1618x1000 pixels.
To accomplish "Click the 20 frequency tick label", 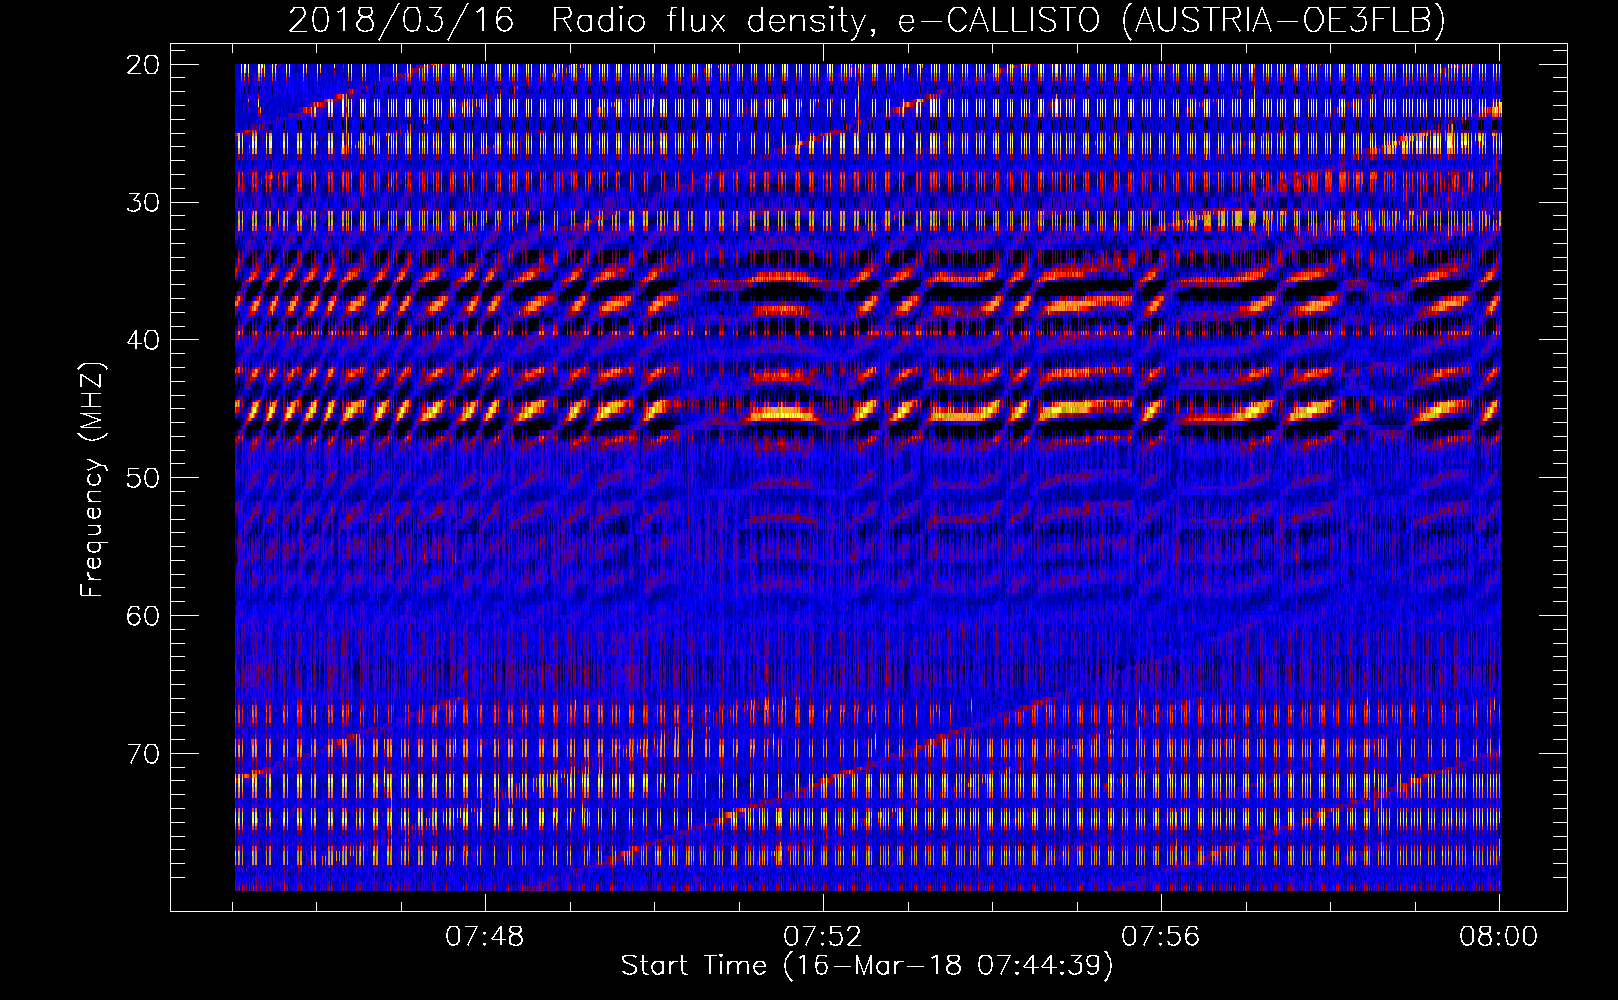I will click(x=143, y=65).
